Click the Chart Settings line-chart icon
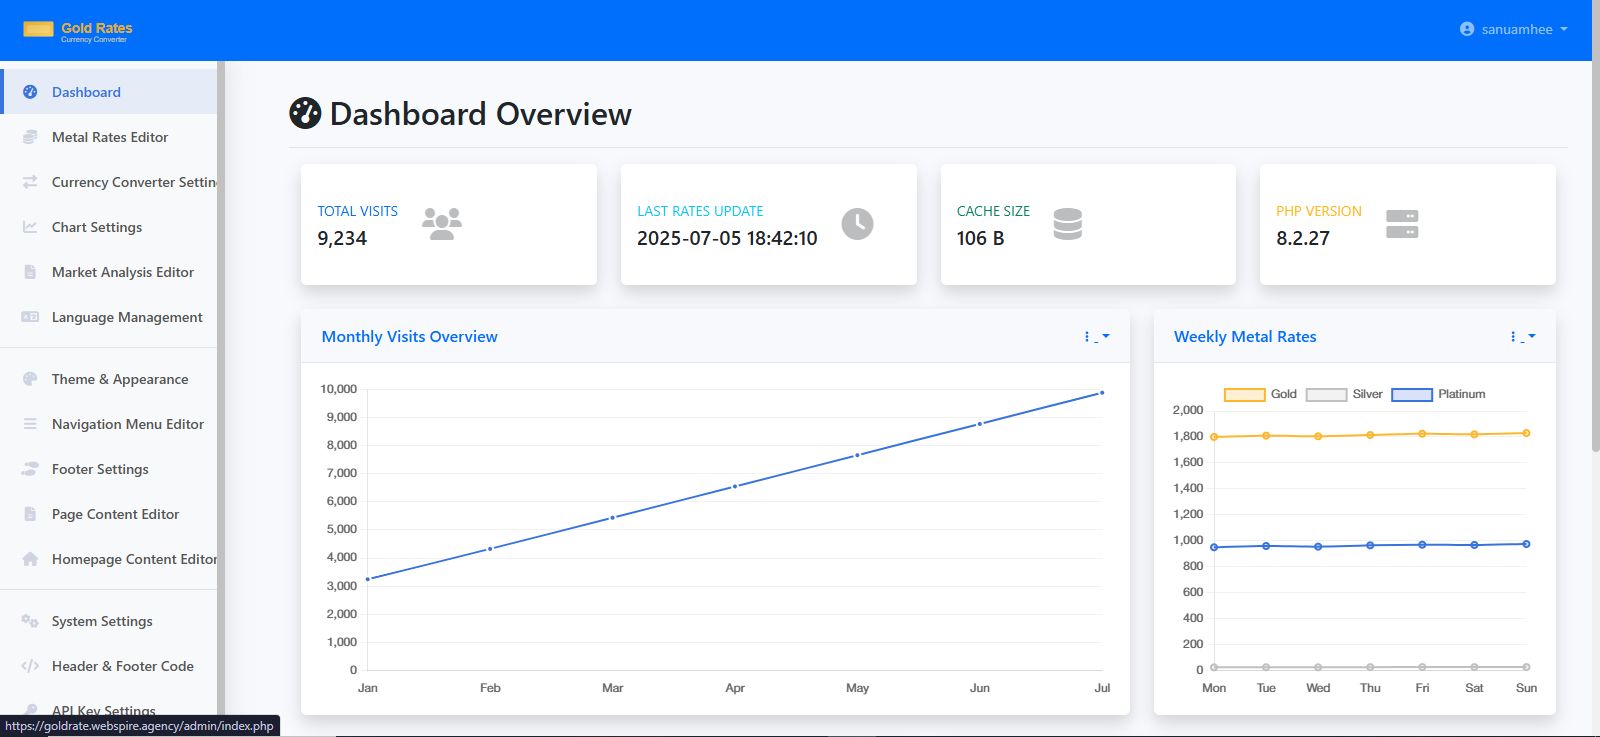1600x737 pixels. (30, 227)
